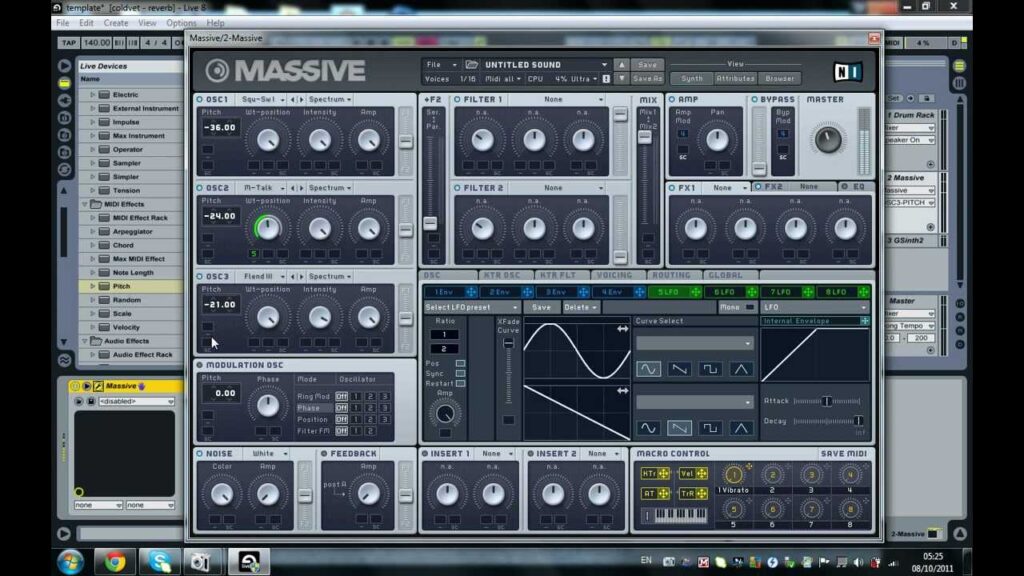Open OSC1 wavetable dropdown showing Squ-Sw1
Viewport: 1024px width, 576px height.
258,100
